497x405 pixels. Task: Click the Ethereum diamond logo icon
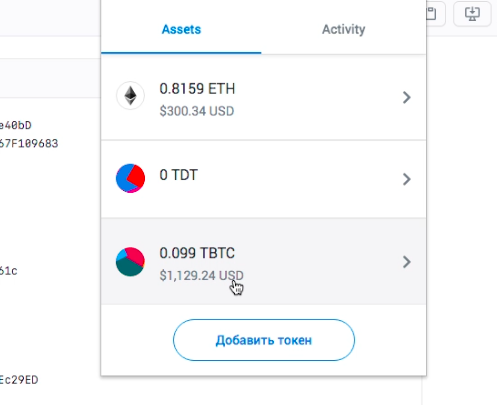tap(130, 95)
